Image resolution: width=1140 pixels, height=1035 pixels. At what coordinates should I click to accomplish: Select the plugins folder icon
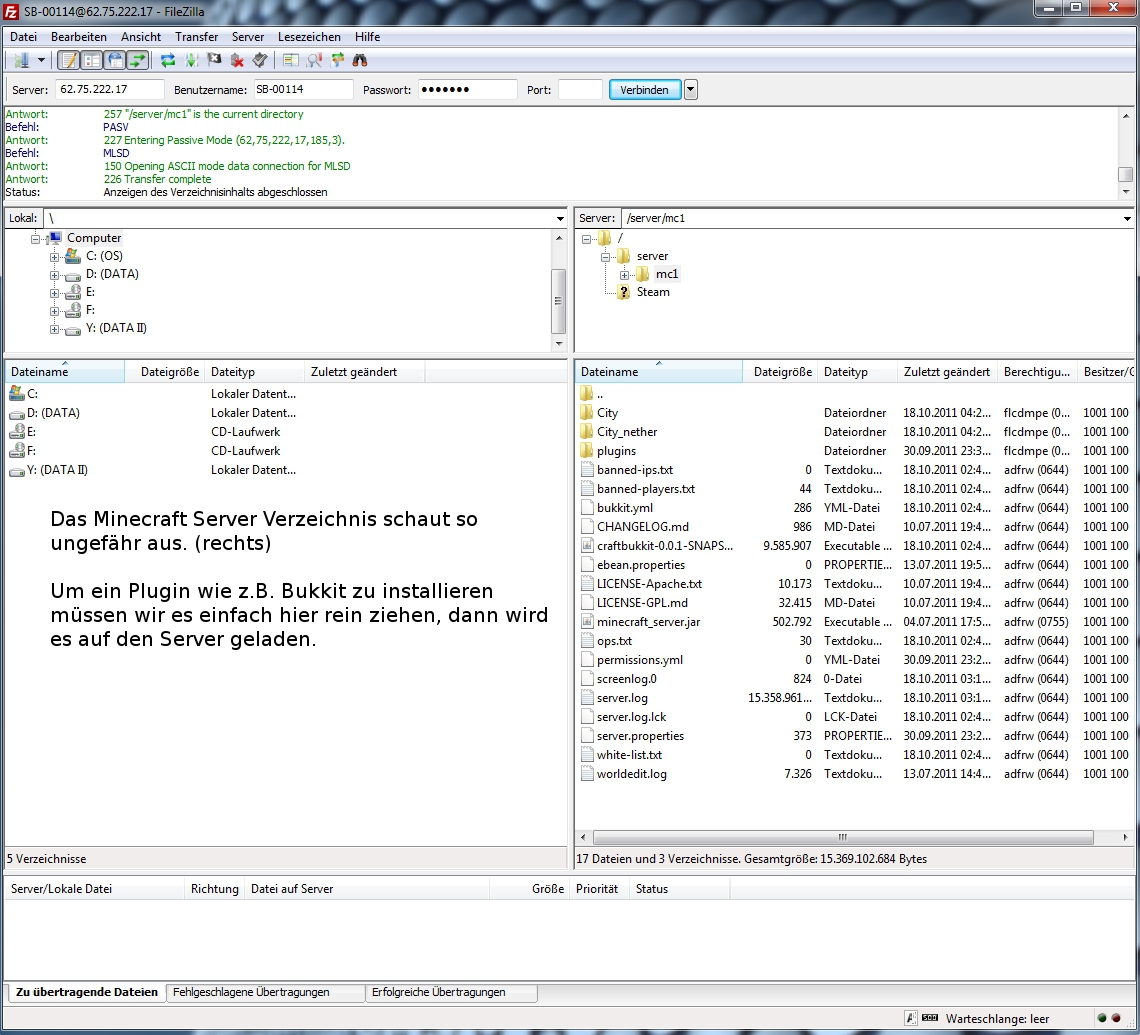(x=587, y=451)
